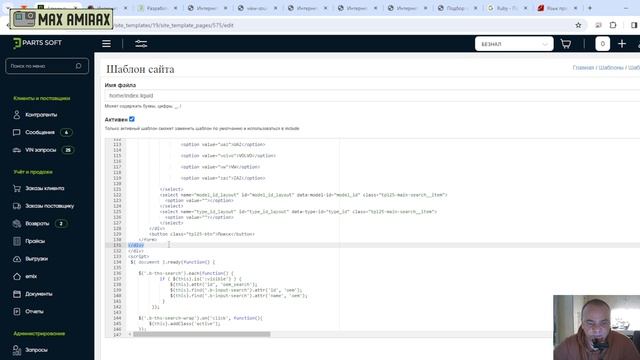This screenshot has height=360, width=640.
Task: Open Прайсы in the sidebar
Action: [35, 241]
